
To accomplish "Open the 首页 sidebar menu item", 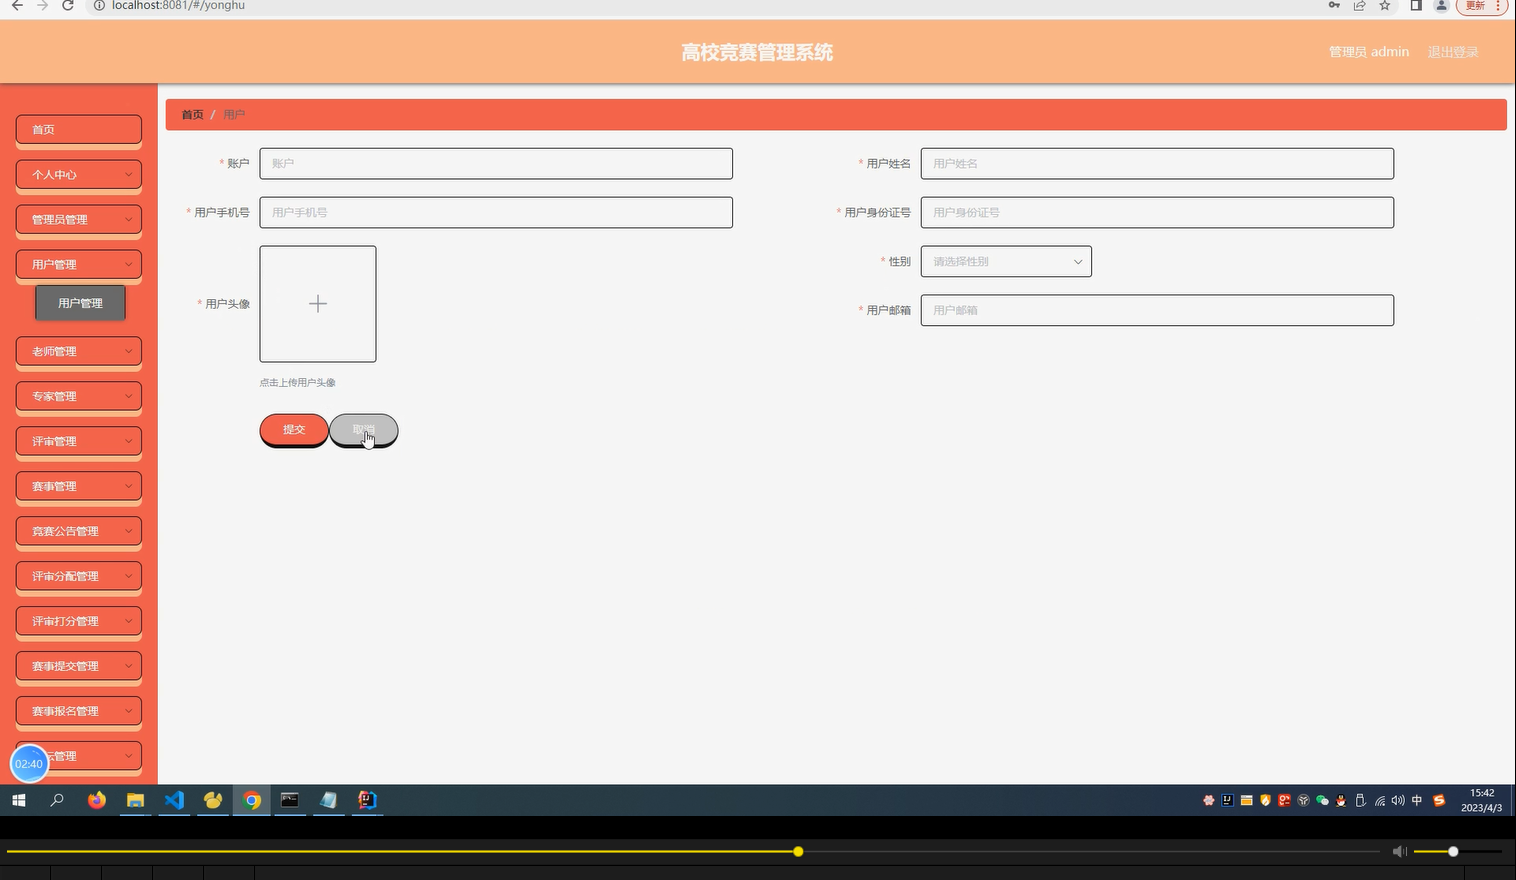I will click(x=79, y=130).
